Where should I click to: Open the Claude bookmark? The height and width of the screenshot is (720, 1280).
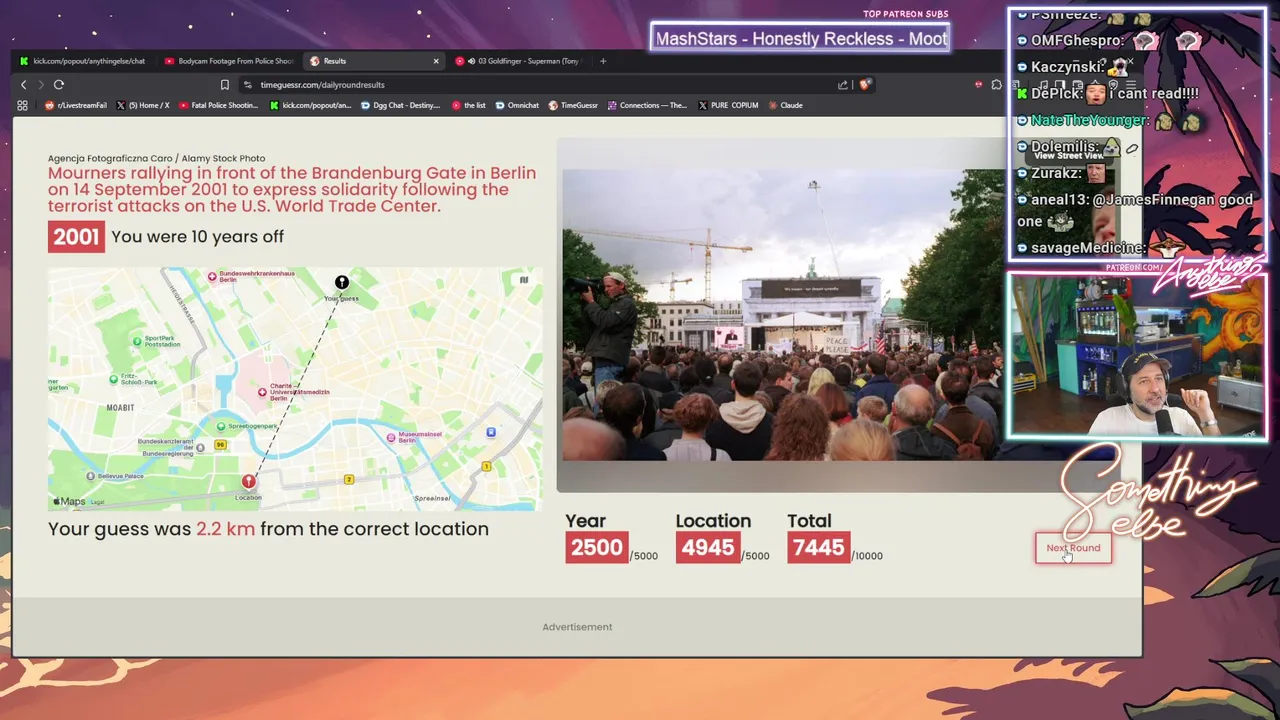[x=786, y=105]
